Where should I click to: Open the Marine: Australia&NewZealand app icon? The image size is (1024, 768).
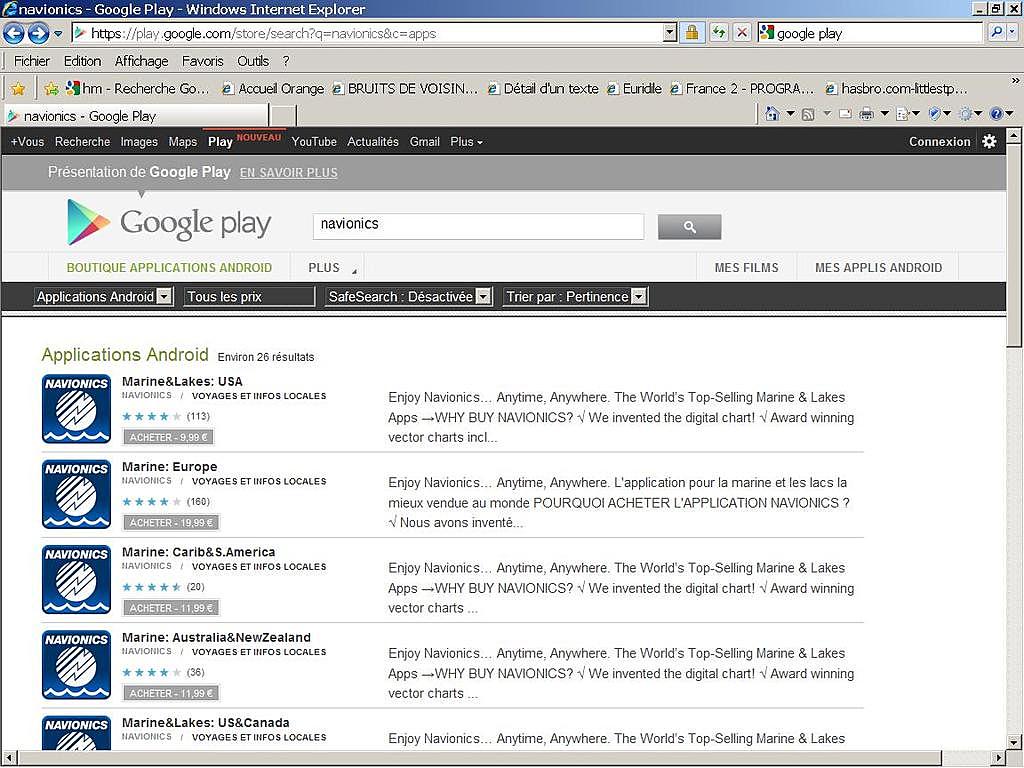[76, 665]
